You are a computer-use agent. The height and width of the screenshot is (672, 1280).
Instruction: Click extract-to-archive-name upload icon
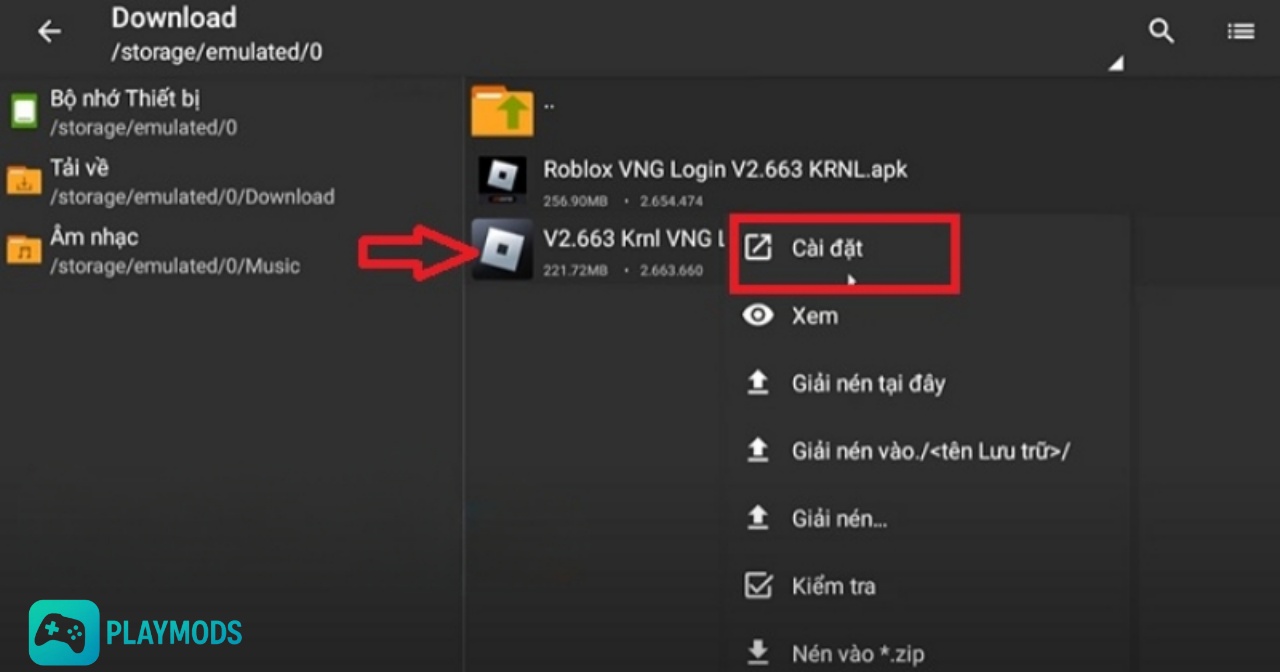click(x=759, y=450)
